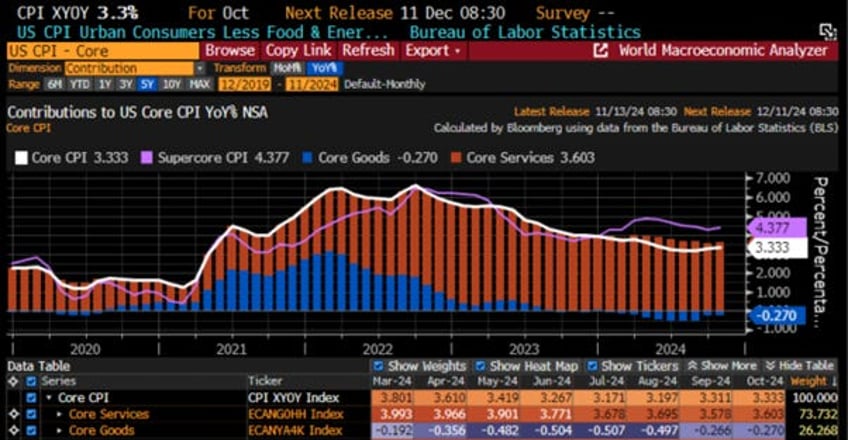This screenshot has width=848, height=440.
Task: Toggle the Series header select-all checkbox
Action: click(x=31, y=382)
